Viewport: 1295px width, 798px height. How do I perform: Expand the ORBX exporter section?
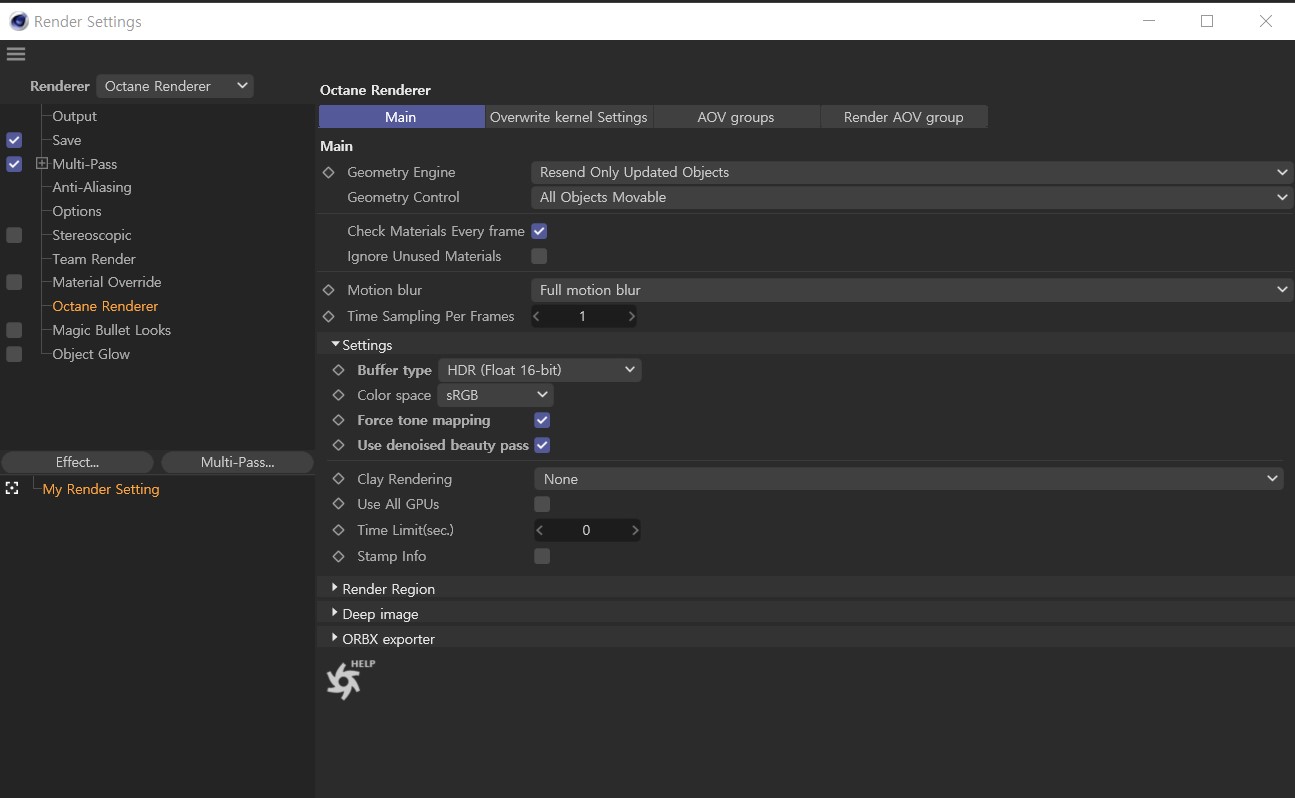335,638
